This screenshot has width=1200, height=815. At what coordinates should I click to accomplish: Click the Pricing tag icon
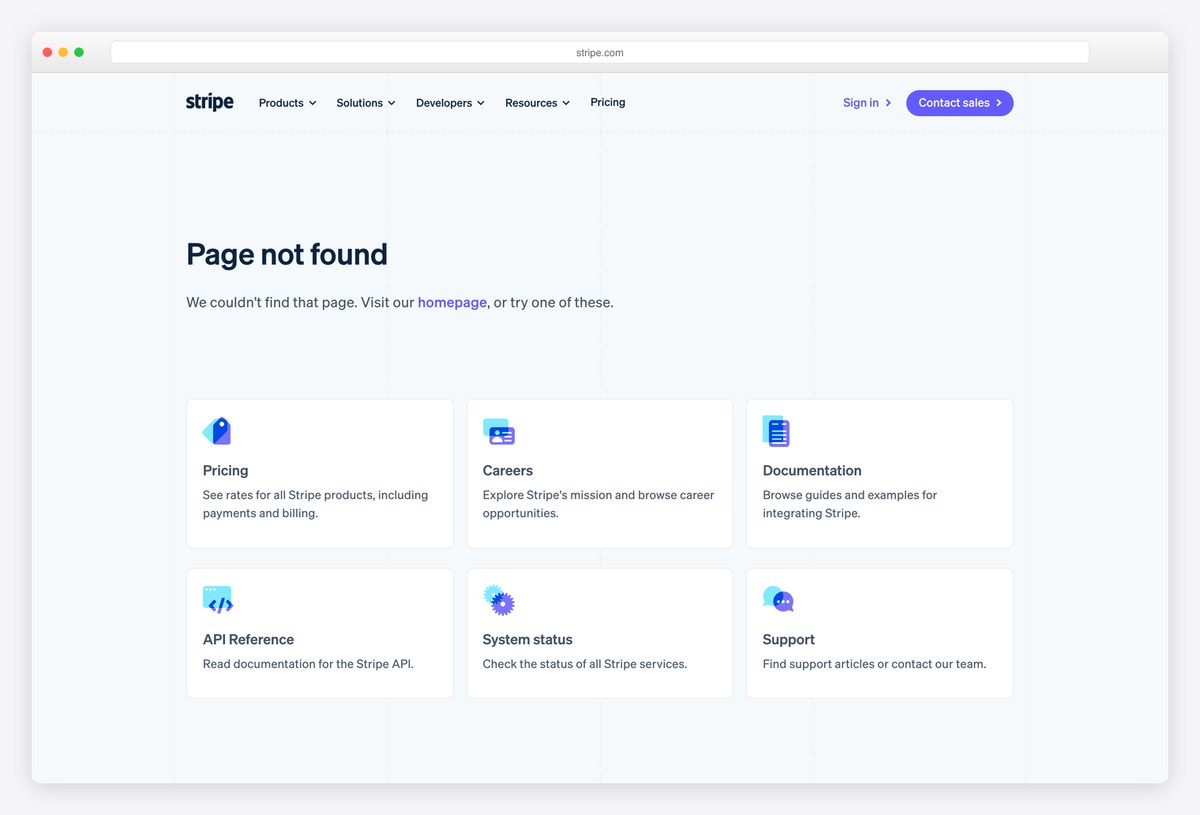pos(217,431)
